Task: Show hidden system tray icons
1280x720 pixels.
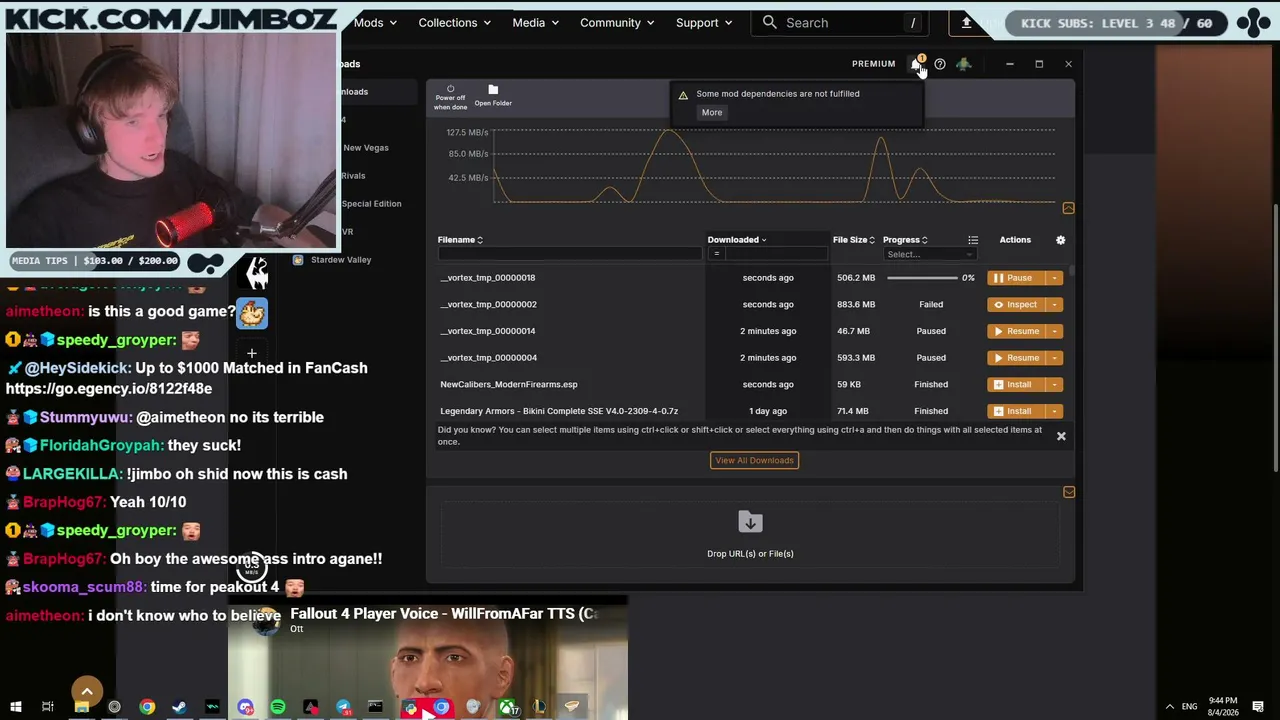Action: (1169, 708)
